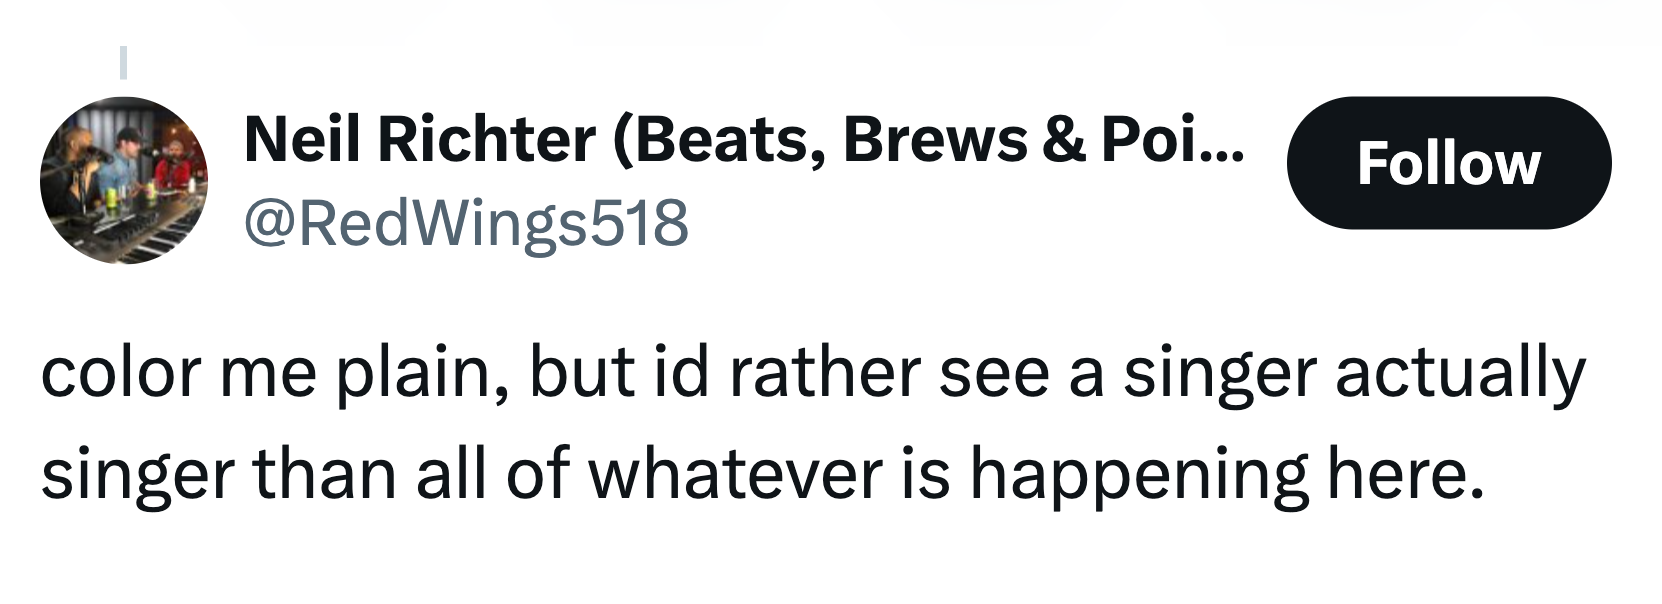Follow the @RedWings518 account
The width and height of the screenshot is (1662, 604).
click(1449, 163)
